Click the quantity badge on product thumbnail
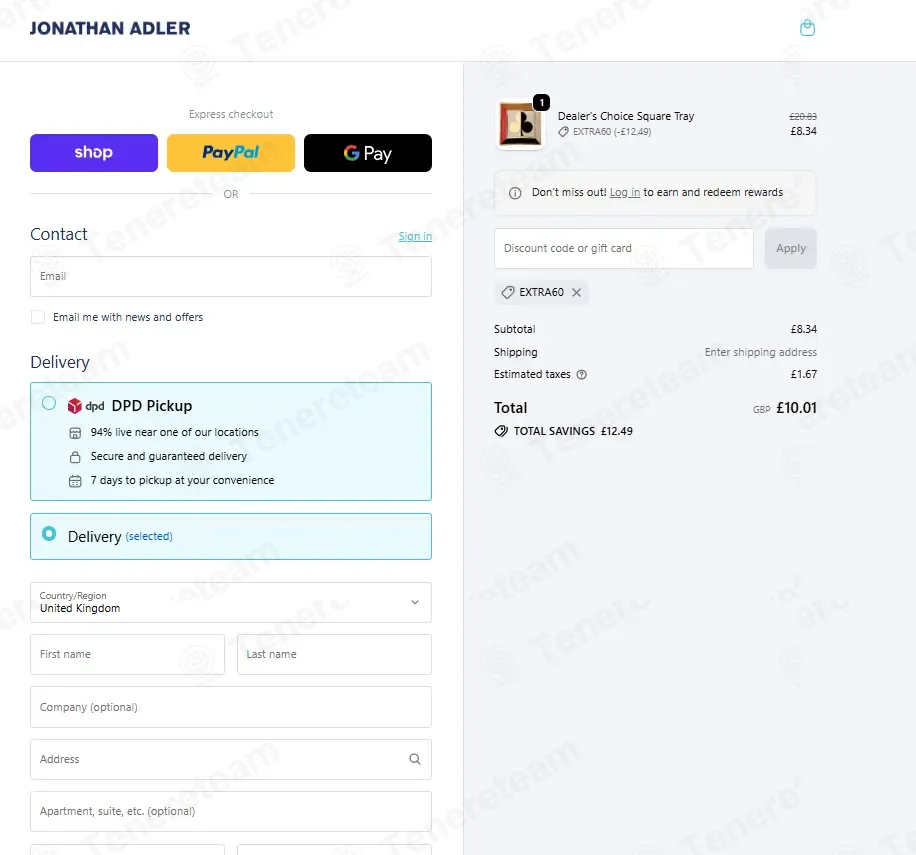This screenshot has height=855, width=916. click(x=542, y=103)
